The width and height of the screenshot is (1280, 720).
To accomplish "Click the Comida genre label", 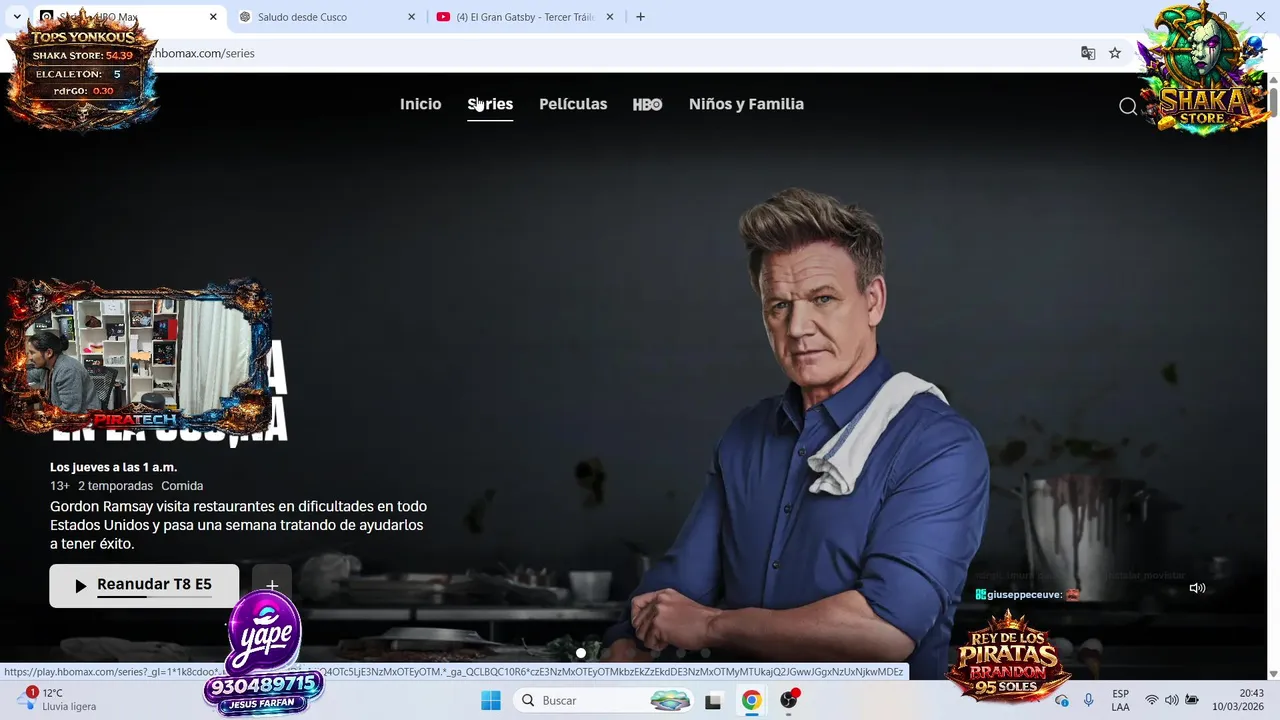I will 182,486.
